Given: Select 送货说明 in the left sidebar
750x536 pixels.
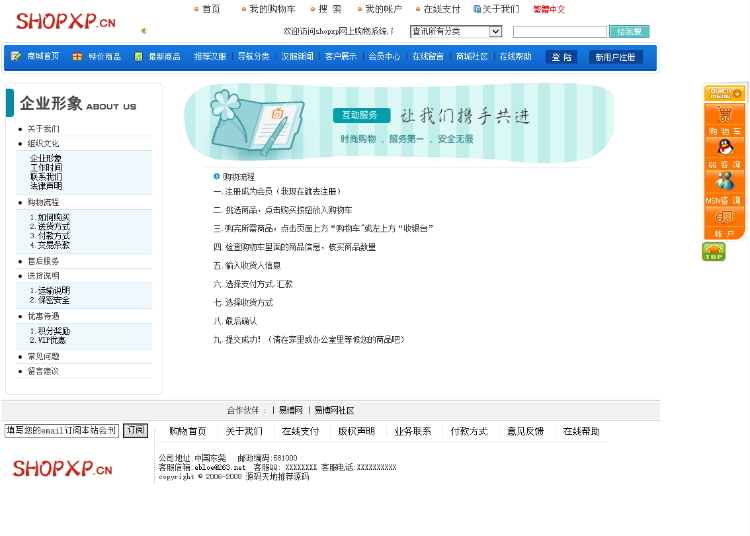Looking at the screenshot, I should pos(44,276).
